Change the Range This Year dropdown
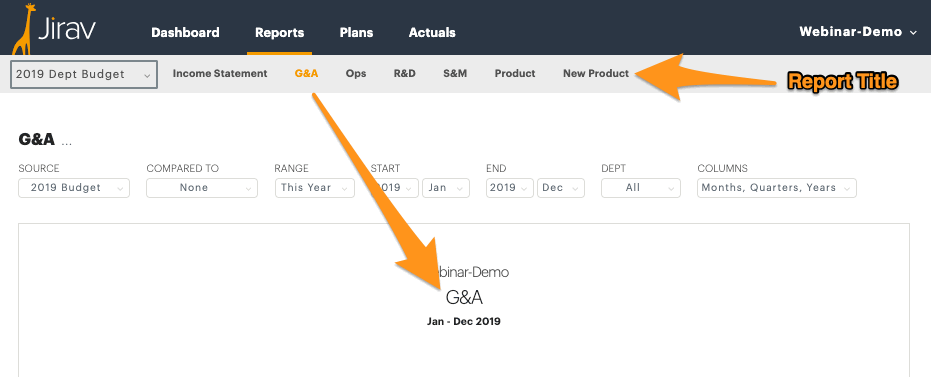The image size is (931, 377). 315,188
